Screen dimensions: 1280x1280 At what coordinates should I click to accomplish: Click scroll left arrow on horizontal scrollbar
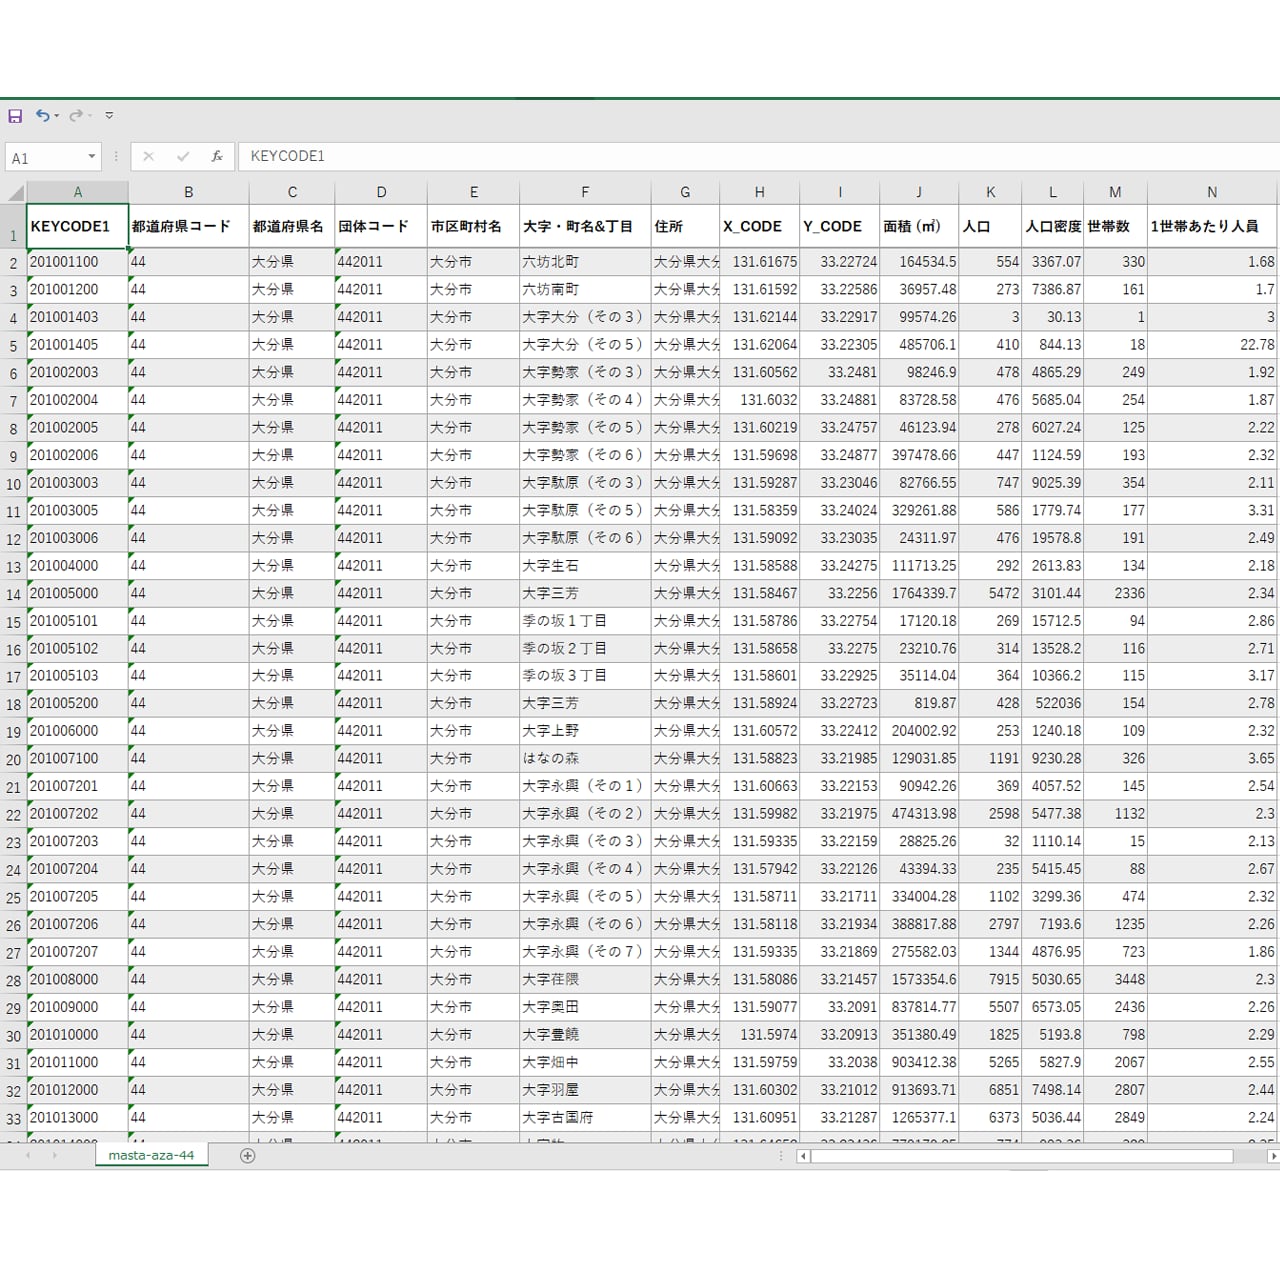(803, 1156)
